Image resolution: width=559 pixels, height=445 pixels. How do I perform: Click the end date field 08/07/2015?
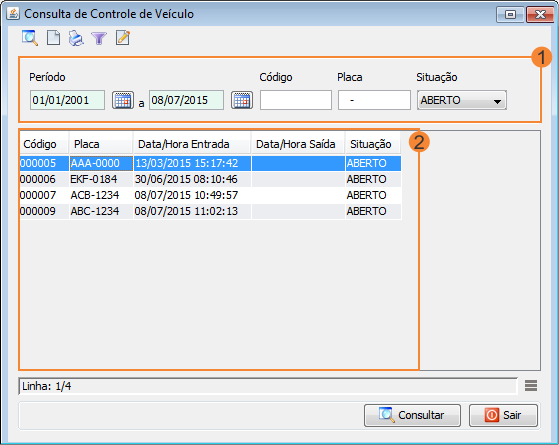(x=186, y=100)
